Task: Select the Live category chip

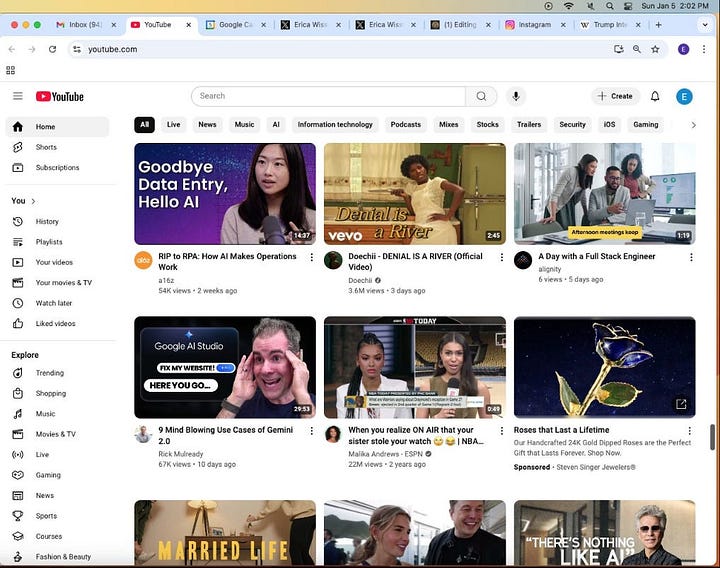Action: (174, 124)
